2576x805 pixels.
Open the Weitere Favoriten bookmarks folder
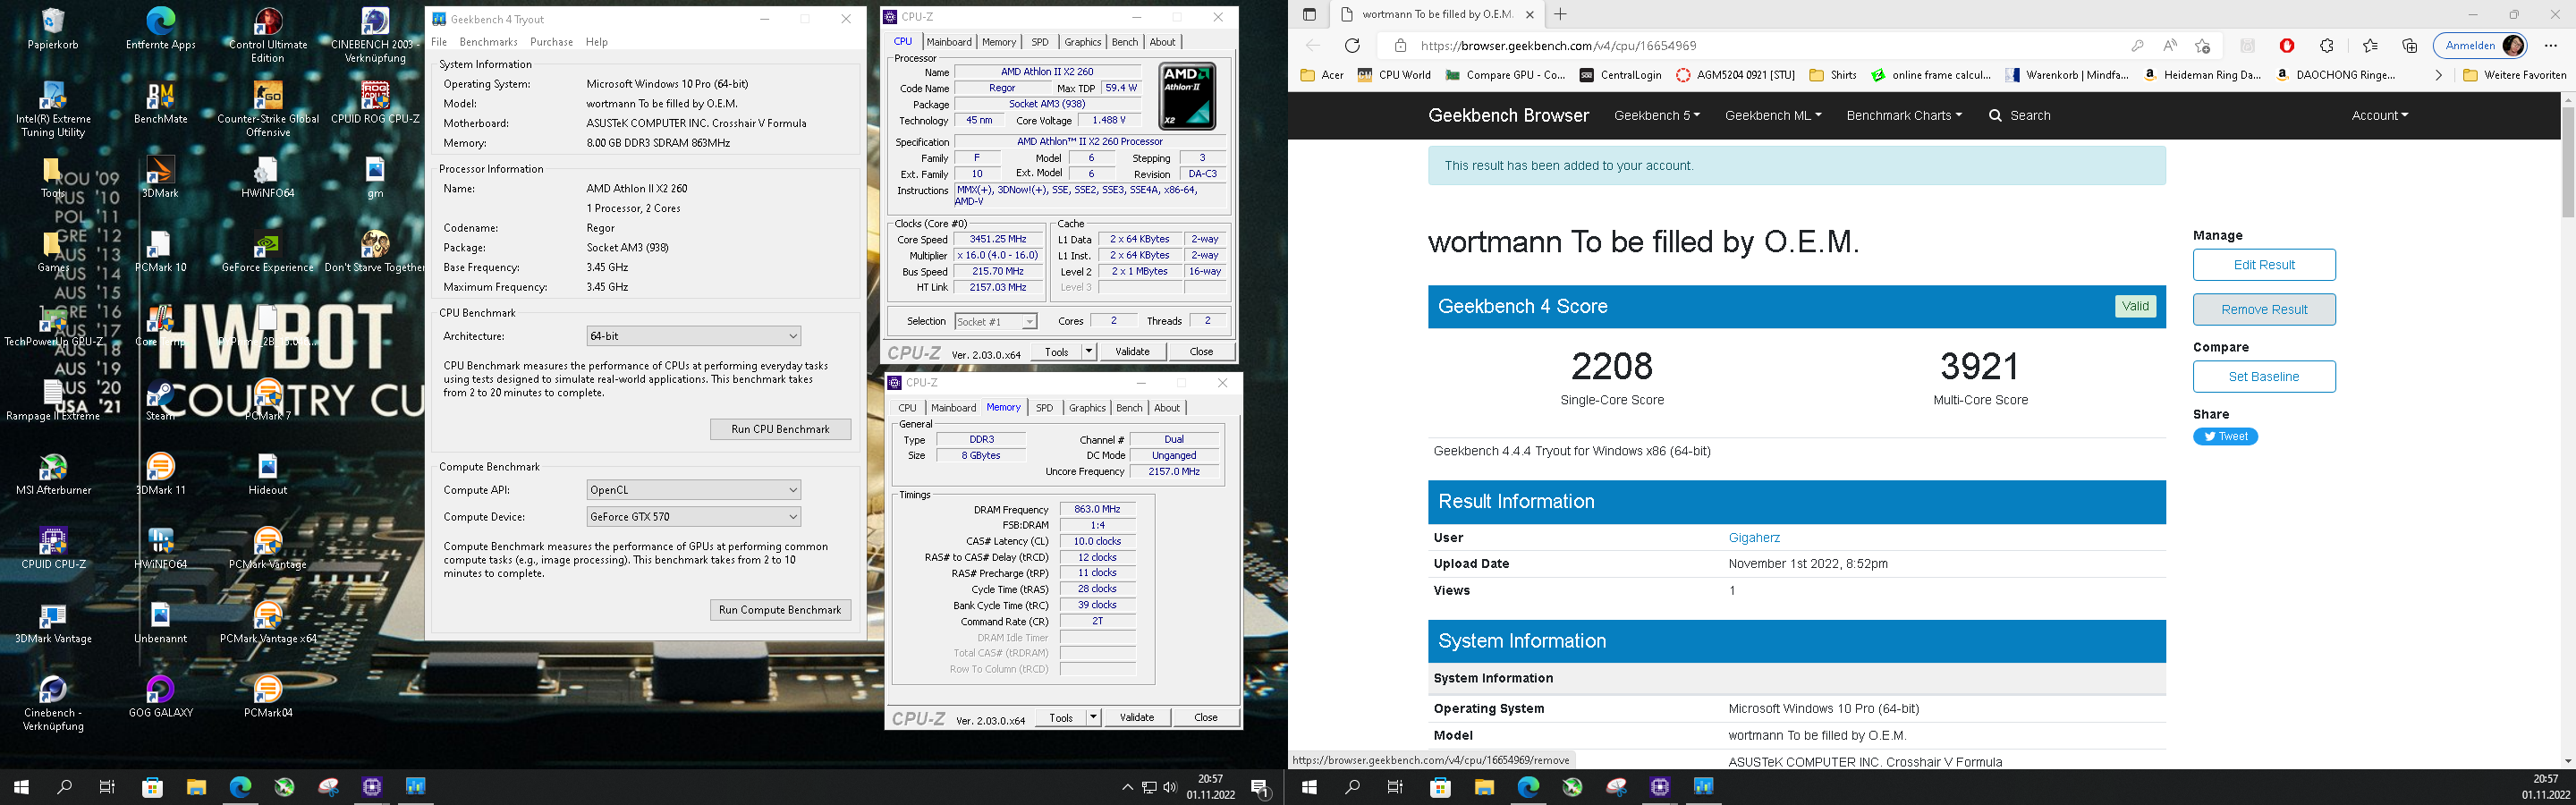point(2514,75)
